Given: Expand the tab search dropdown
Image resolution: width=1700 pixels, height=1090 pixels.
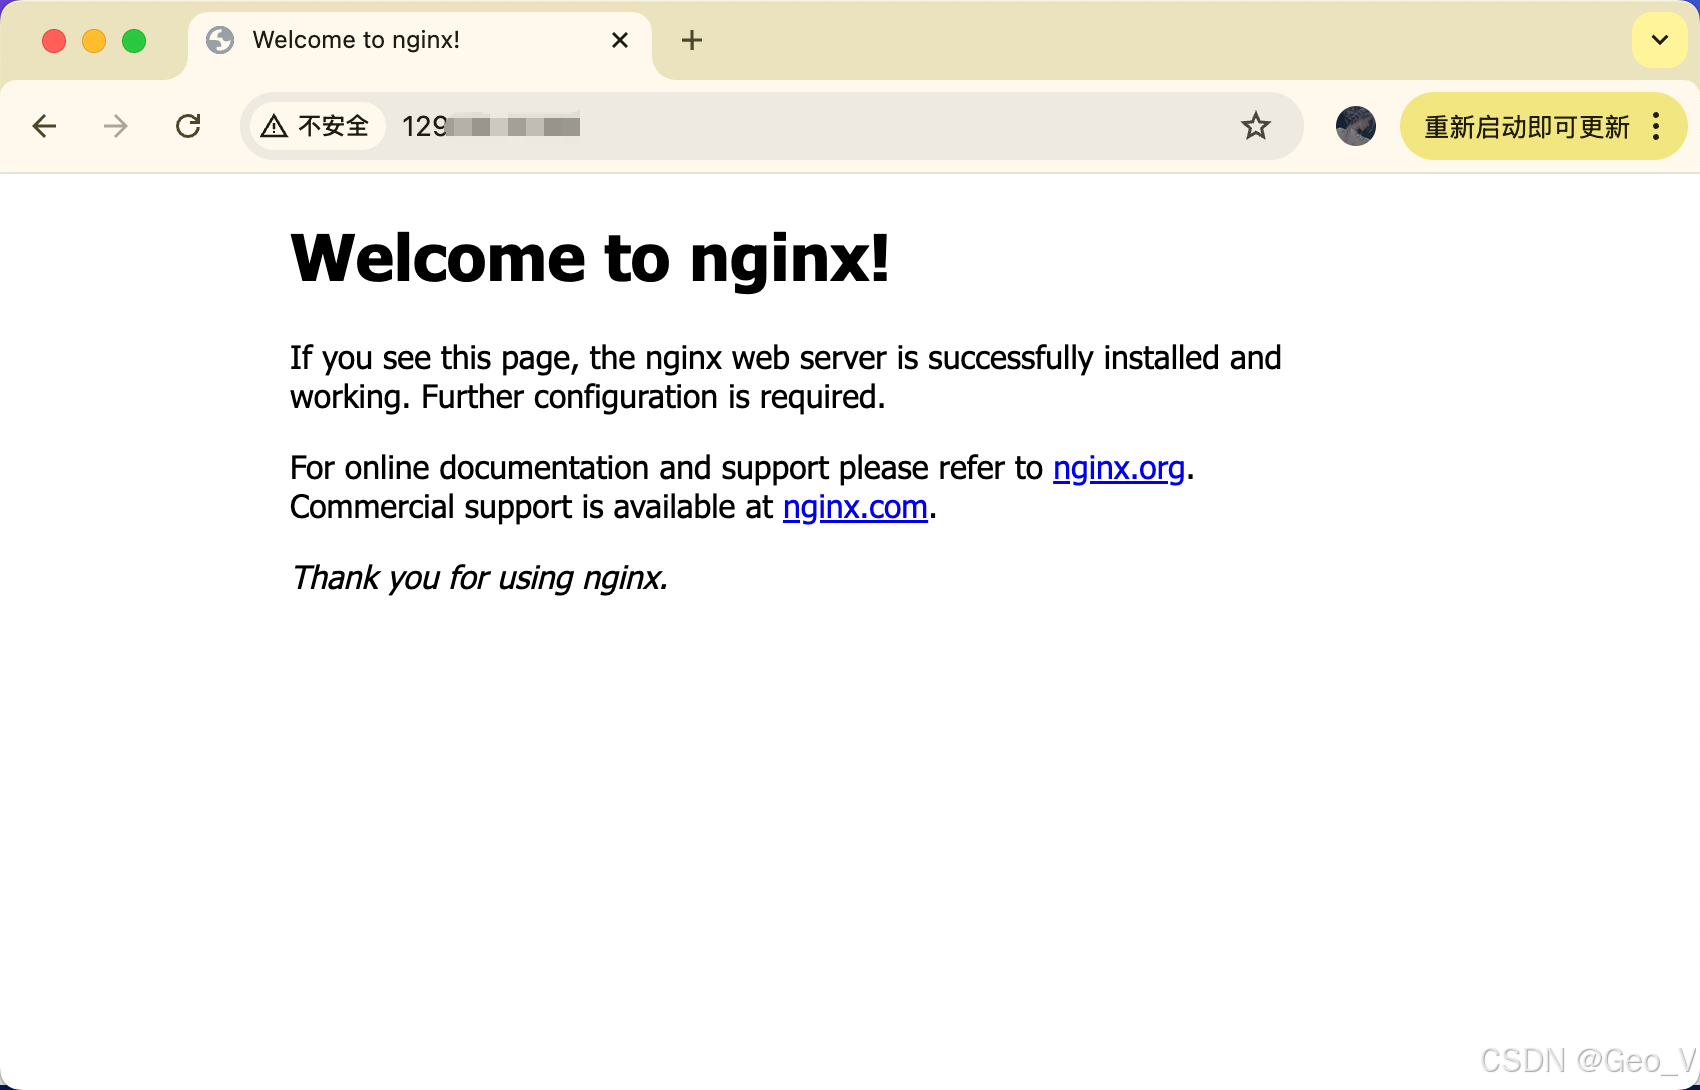Looking at the screenshot, I should (x=1660, y=40).
